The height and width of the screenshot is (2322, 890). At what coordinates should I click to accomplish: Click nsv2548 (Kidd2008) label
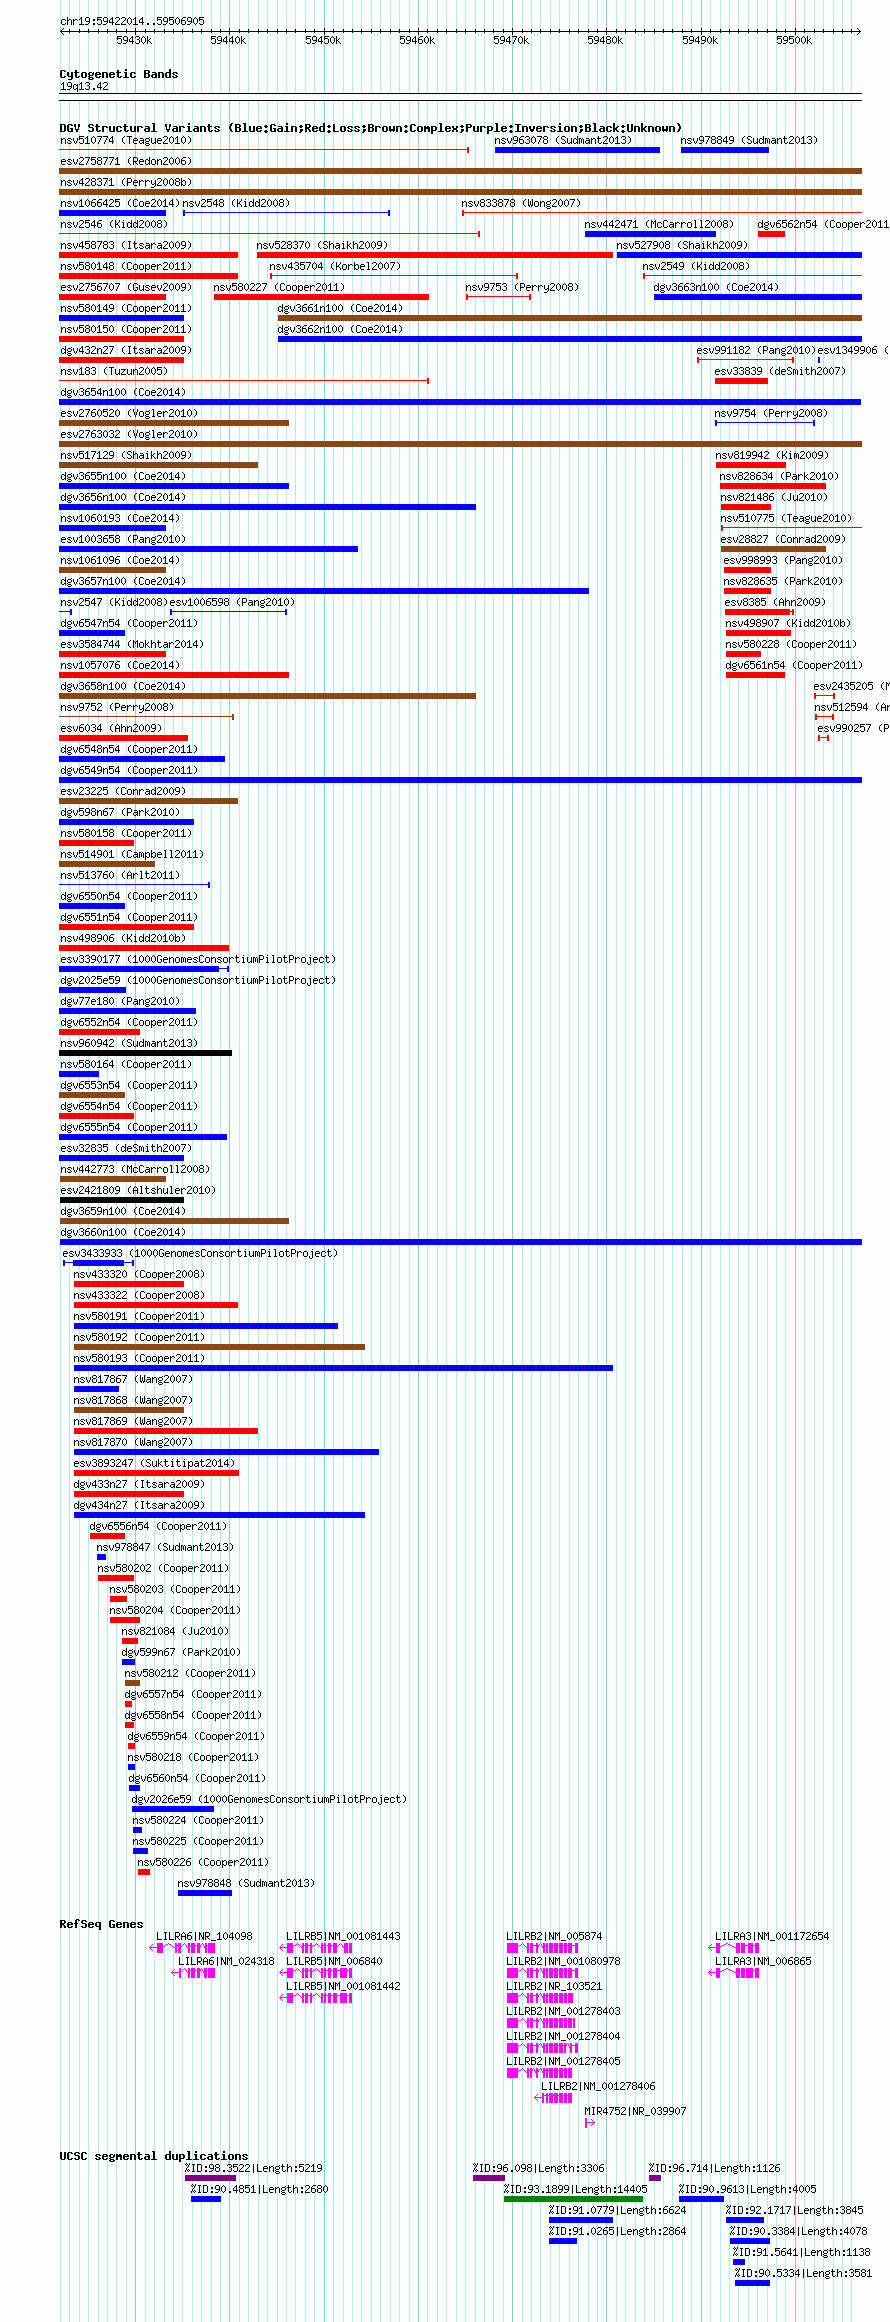coord(236,203)
